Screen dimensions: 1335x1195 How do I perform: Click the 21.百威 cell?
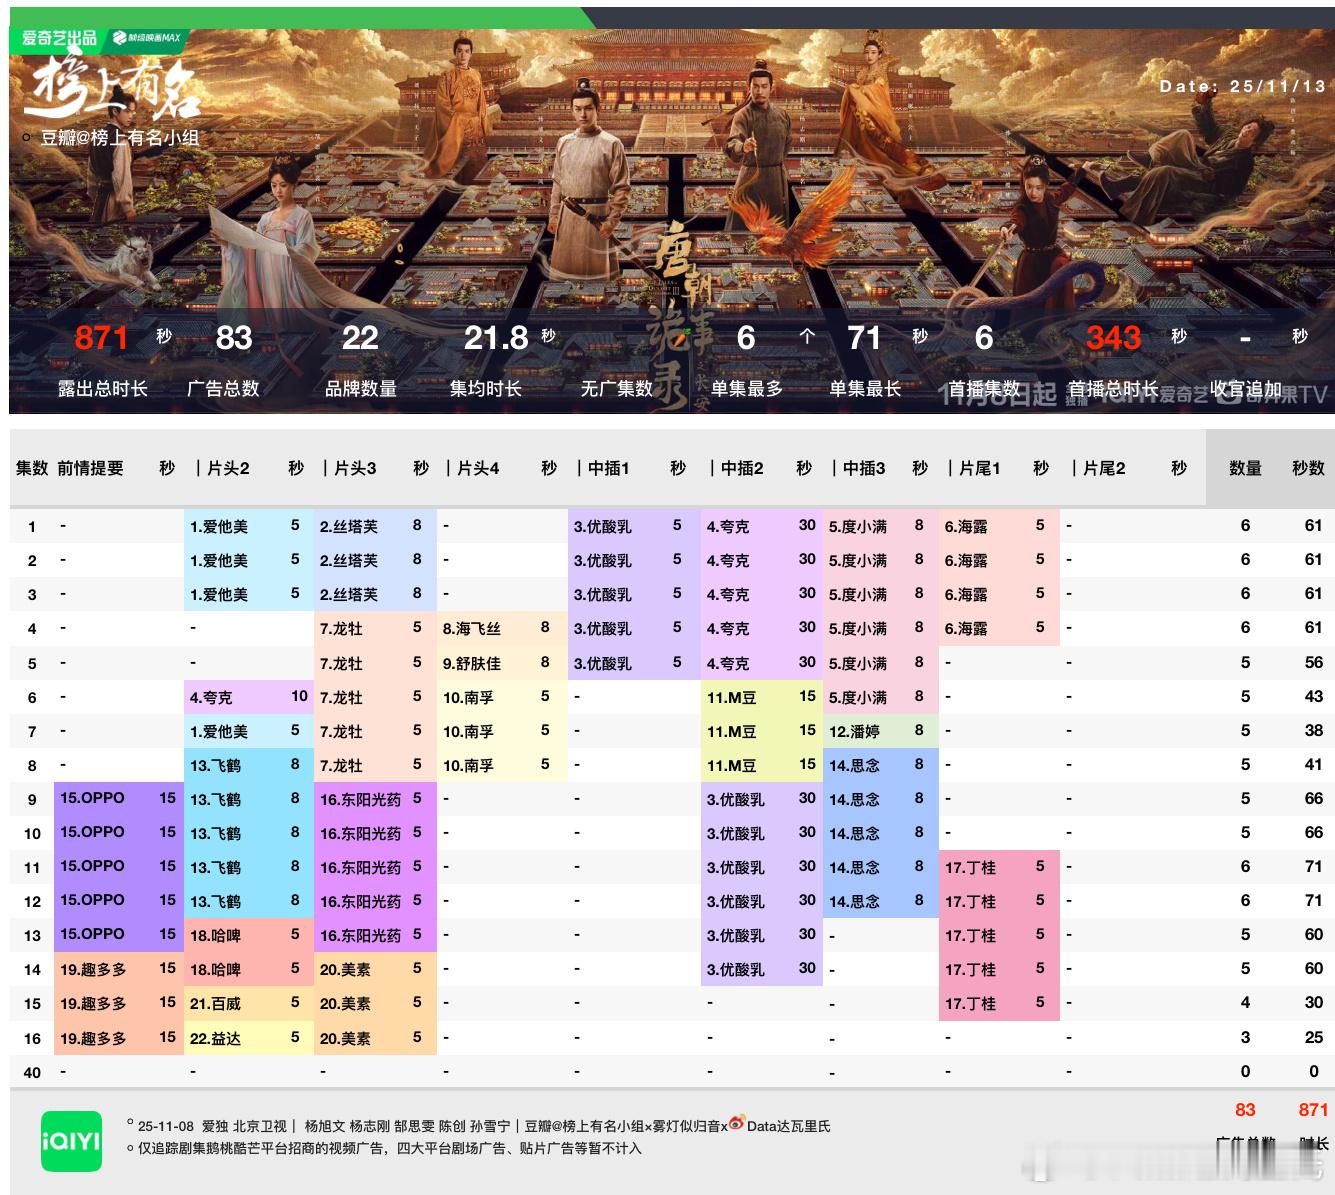[x=215, y=1003]
